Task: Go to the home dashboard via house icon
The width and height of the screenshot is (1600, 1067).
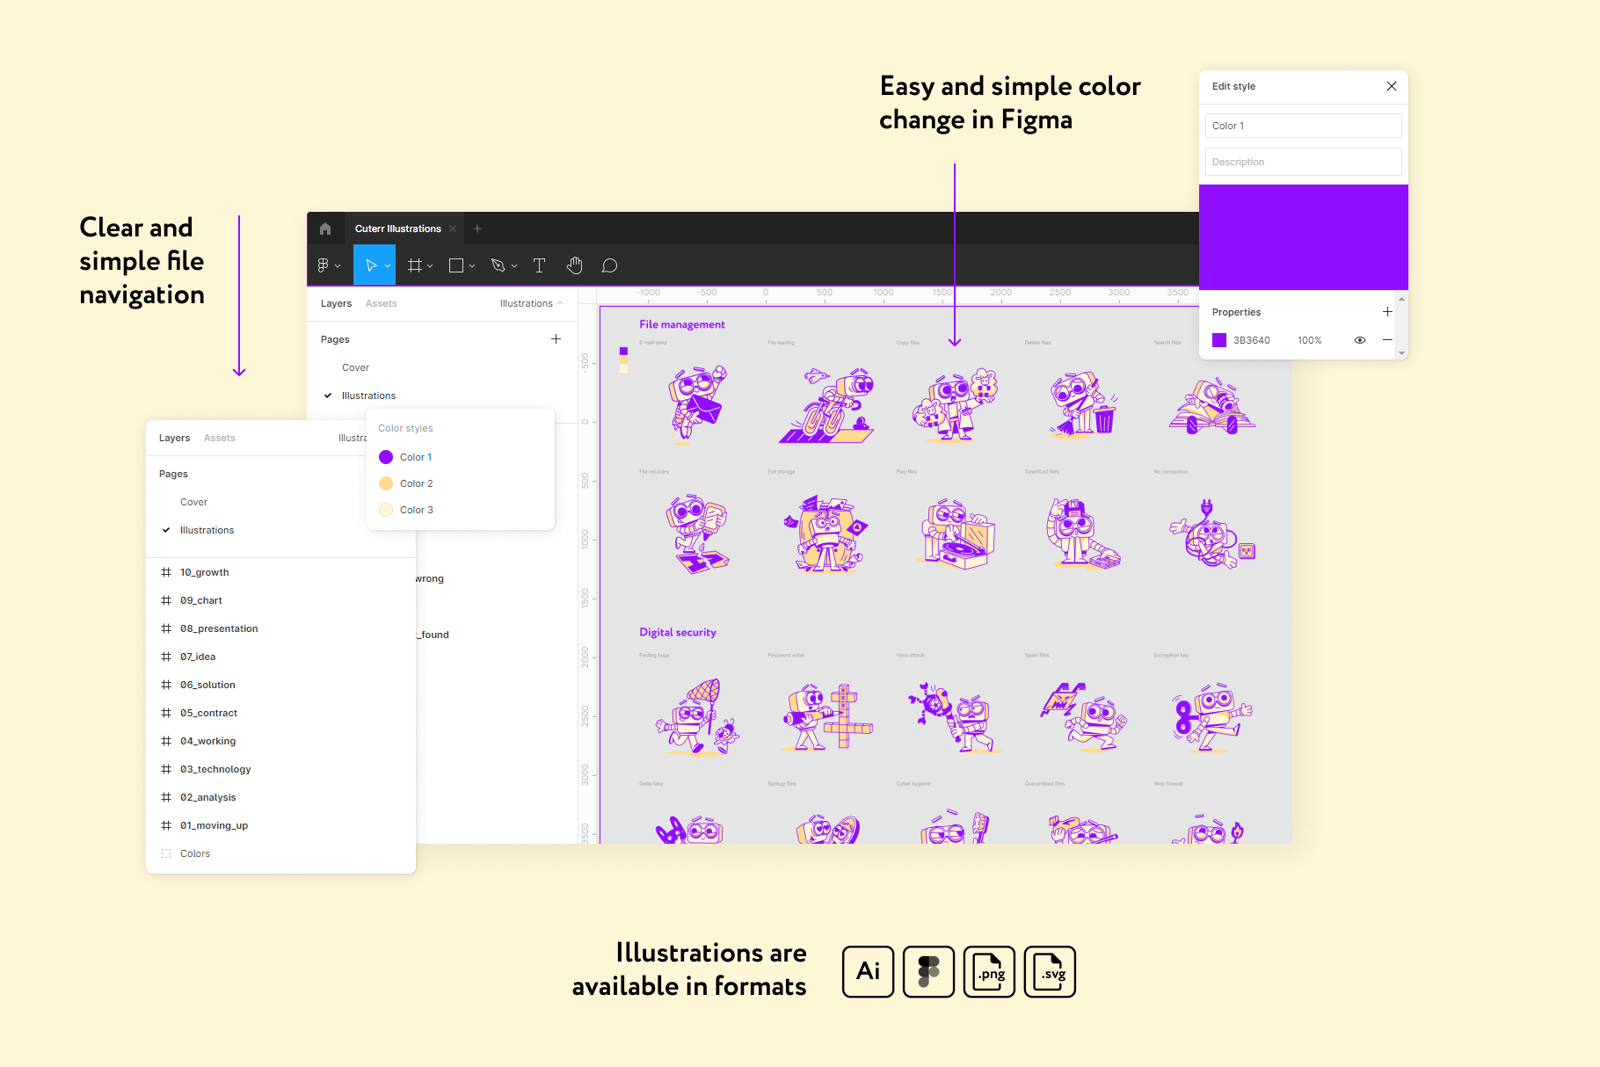Action: tap(325, 228)
